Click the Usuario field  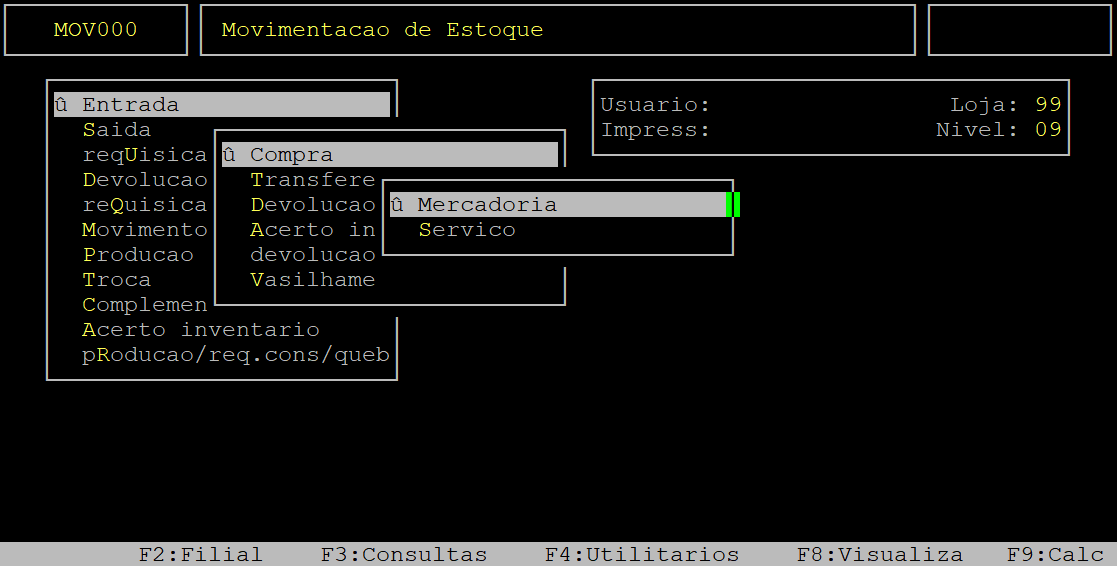coord(655,105)
